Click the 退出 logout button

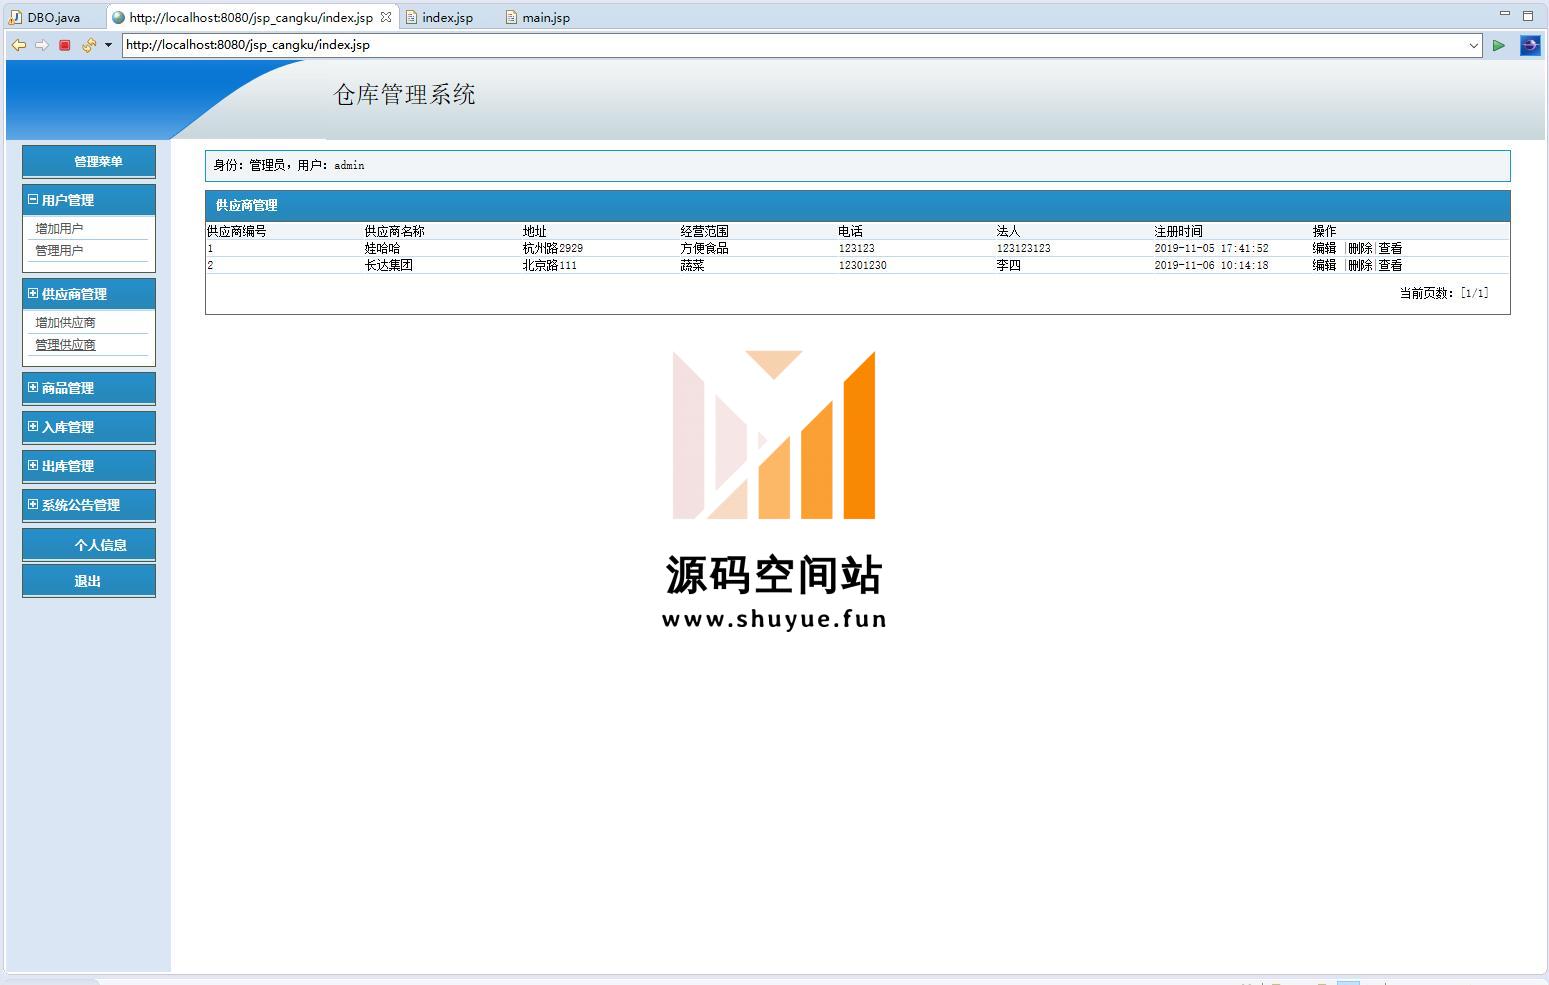pos(89,581)
